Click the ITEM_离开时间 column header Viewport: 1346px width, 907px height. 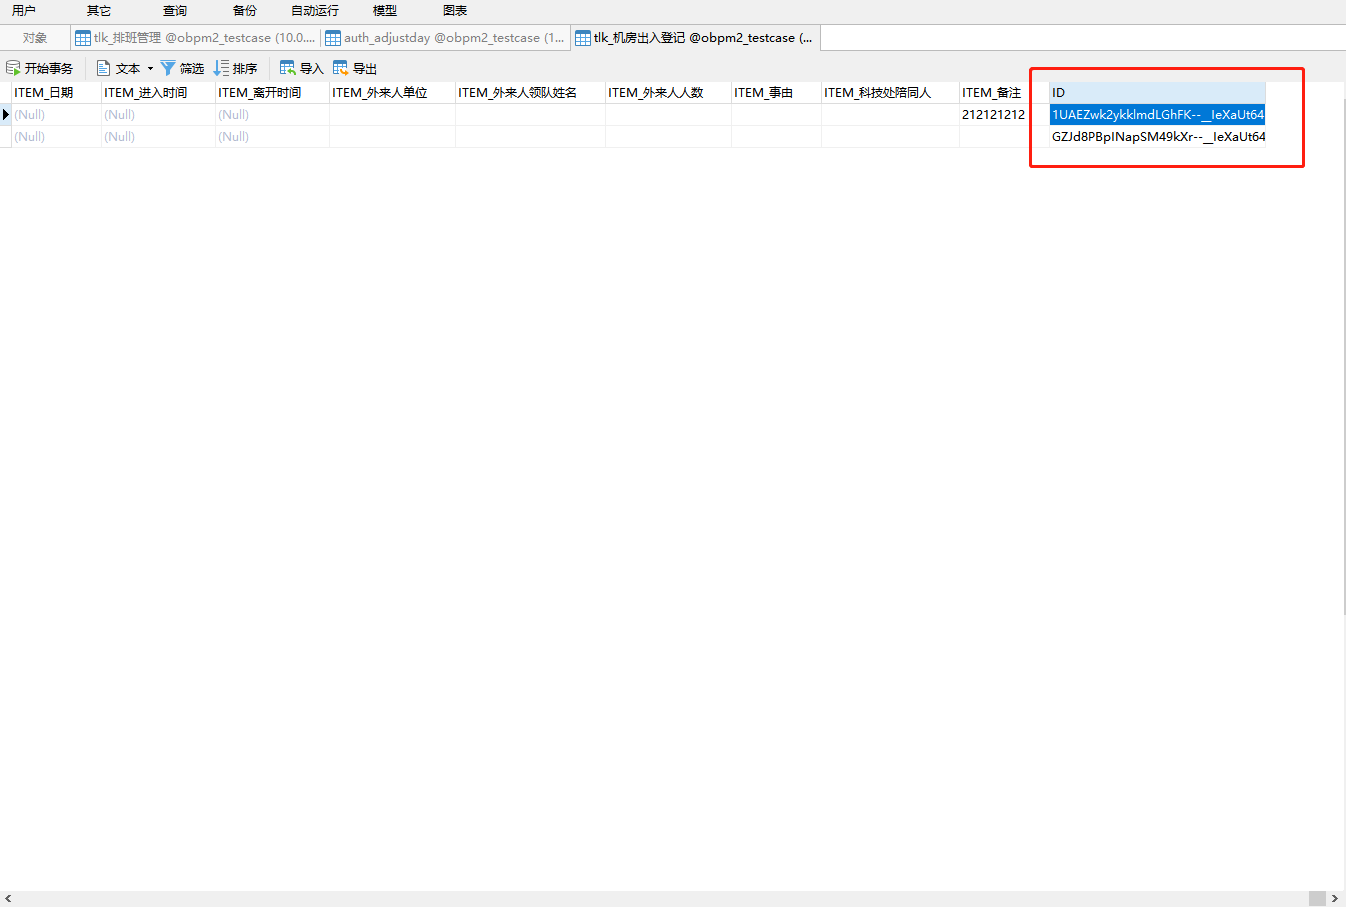tap(272, 93)
